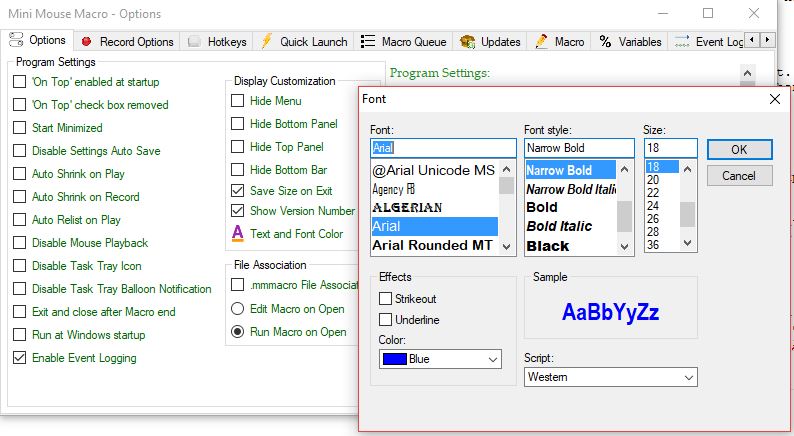Click the red Record Options icon
The height and width of the screenshot is (436, 794).
86,42
